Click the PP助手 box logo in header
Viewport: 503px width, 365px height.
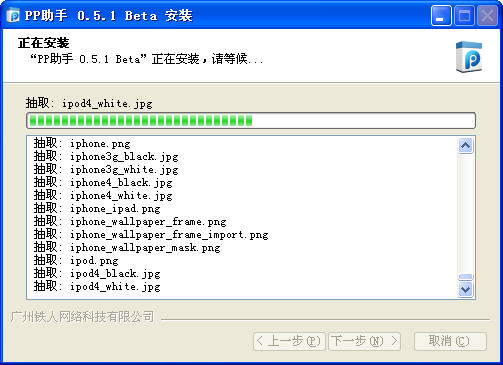tap(469, 57)
